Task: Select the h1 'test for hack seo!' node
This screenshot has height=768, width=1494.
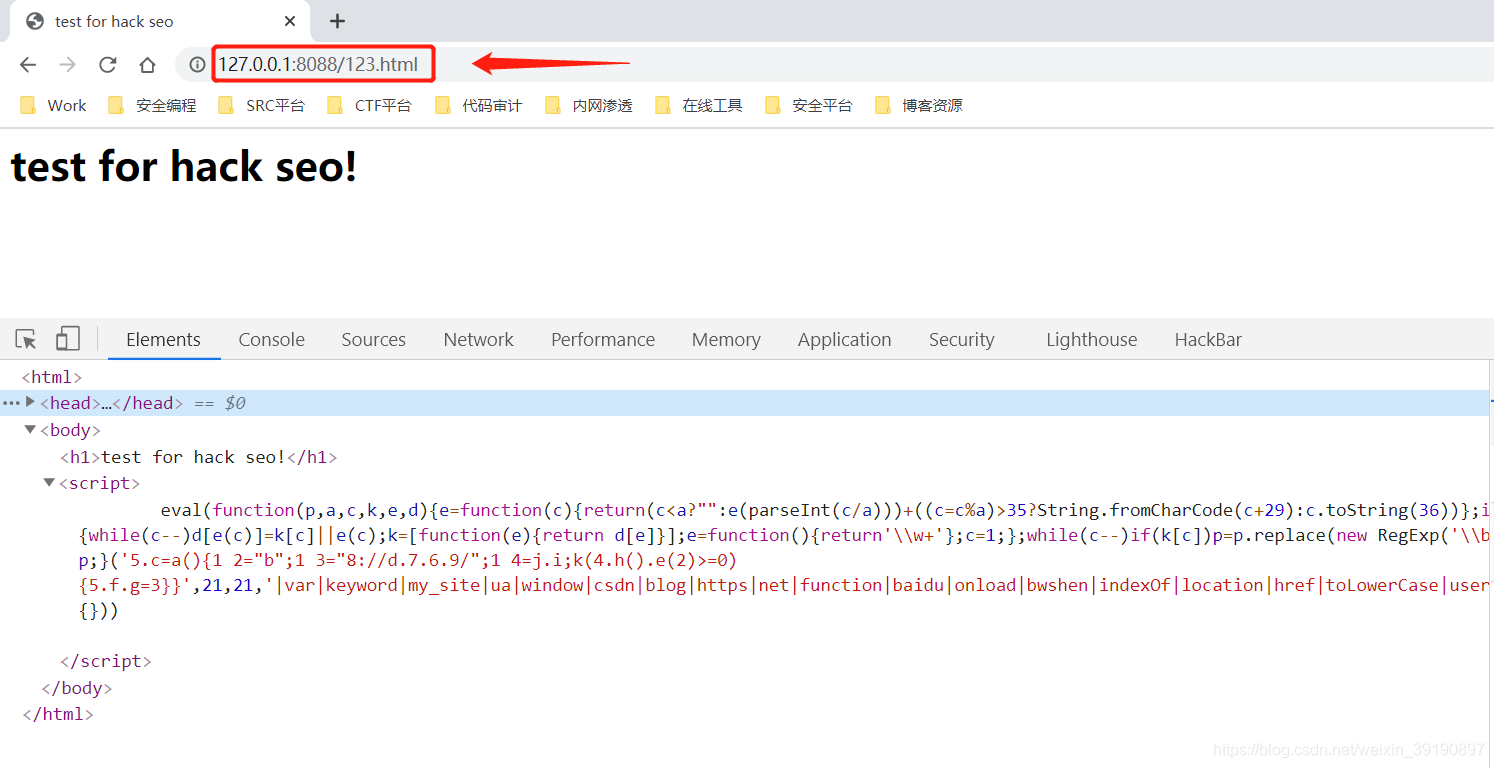Action: tap(199, 457)
